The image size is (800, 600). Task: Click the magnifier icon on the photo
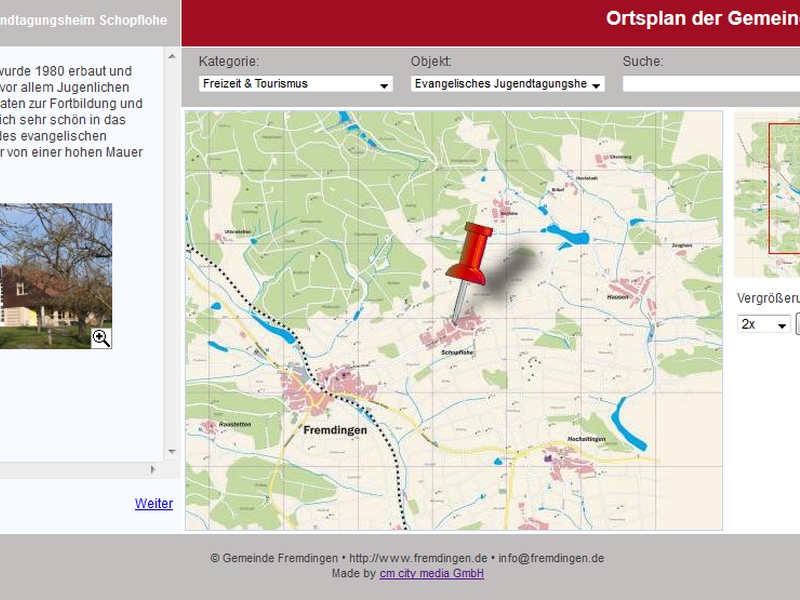[101, 338]
